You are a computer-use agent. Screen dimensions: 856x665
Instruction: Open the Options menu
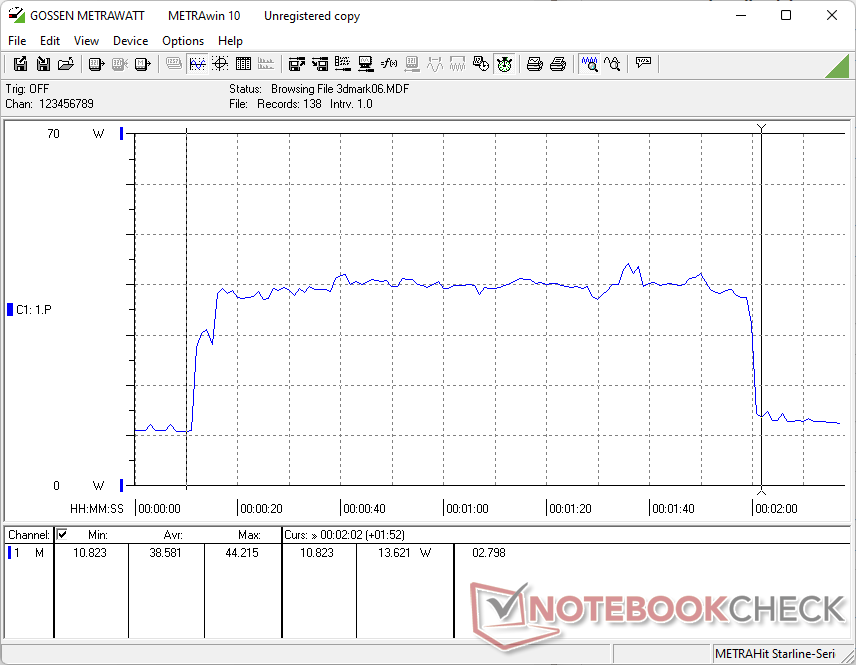[183, 41]
